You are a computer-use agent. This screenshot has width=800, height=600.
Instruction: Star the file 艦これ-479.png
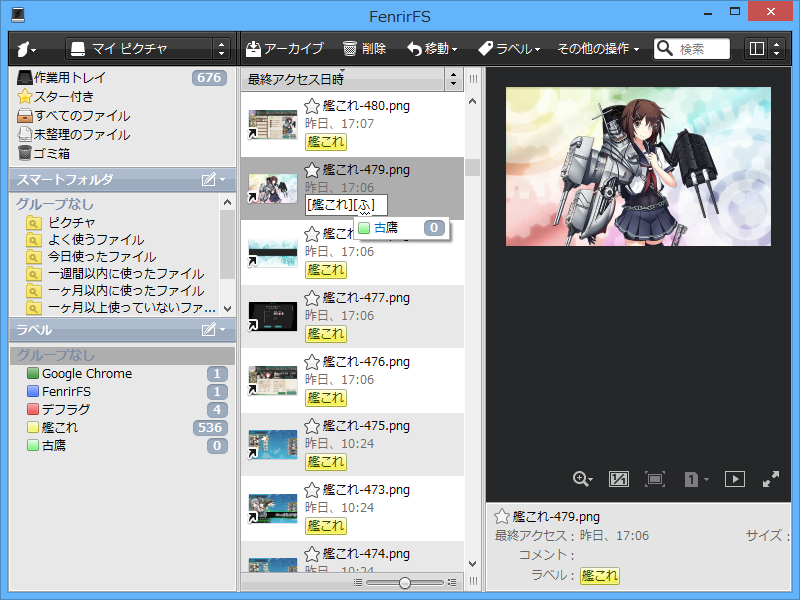pos(312,170)
